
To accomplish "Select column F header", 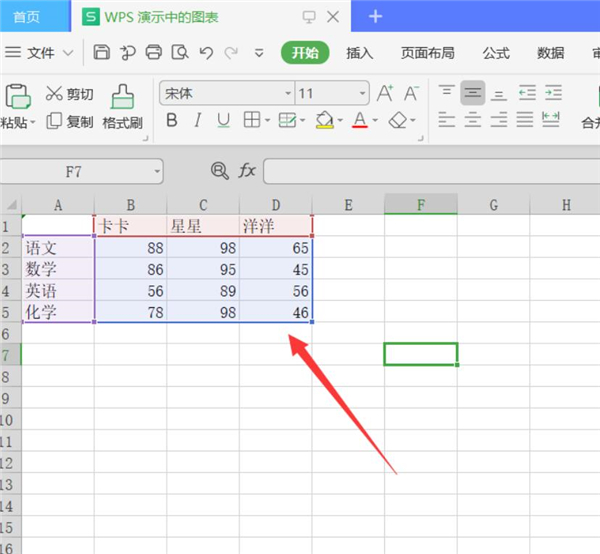I will tap(421, 205).
